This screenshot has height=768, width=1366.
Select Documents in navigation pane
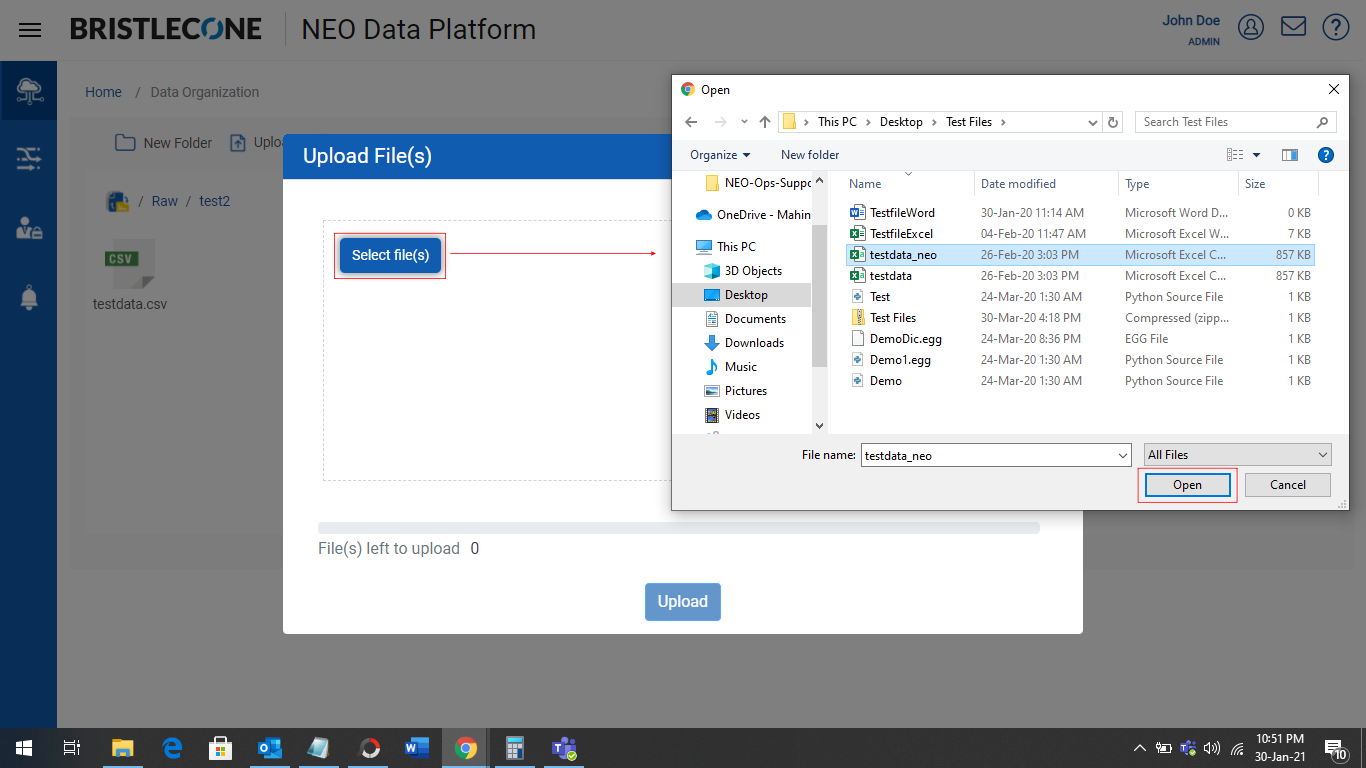tap(745, 319)
